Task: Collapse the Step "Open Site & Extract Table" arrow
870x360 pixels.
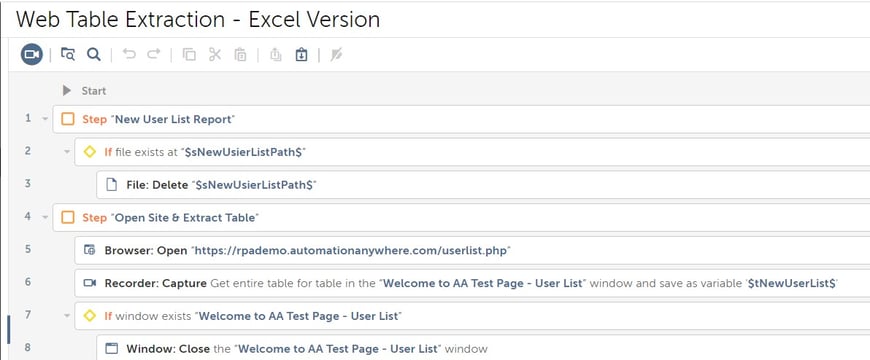Action: [45, 217]
